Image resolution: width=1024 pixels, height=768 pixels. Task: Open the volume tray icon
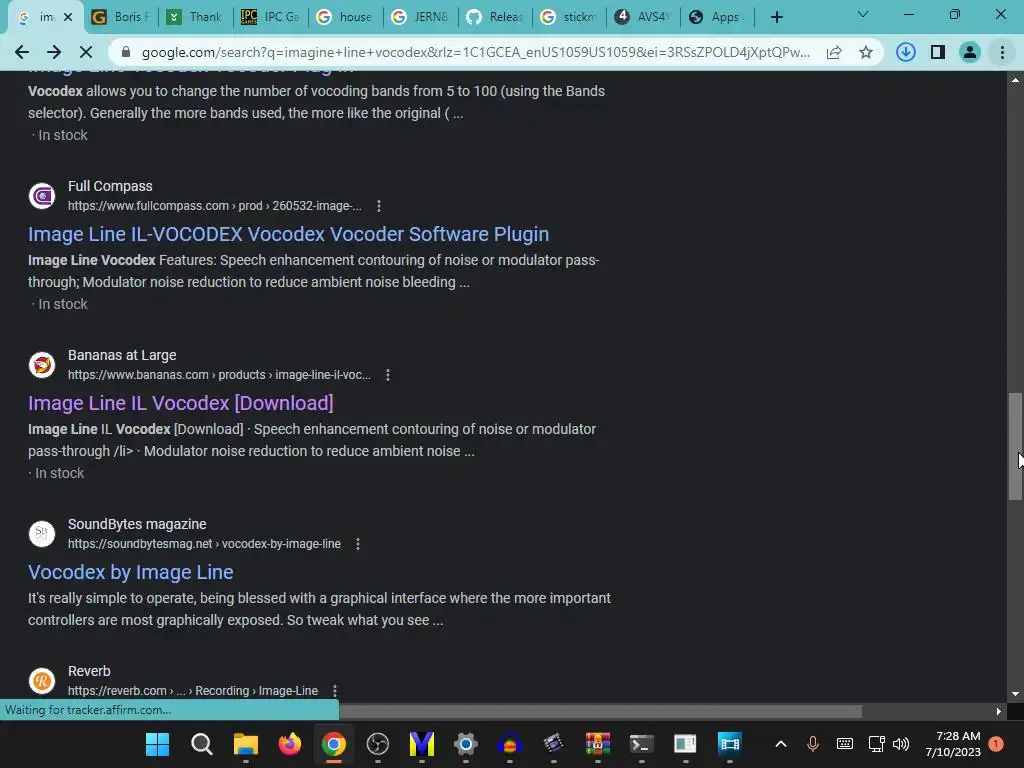pos(901,744)
